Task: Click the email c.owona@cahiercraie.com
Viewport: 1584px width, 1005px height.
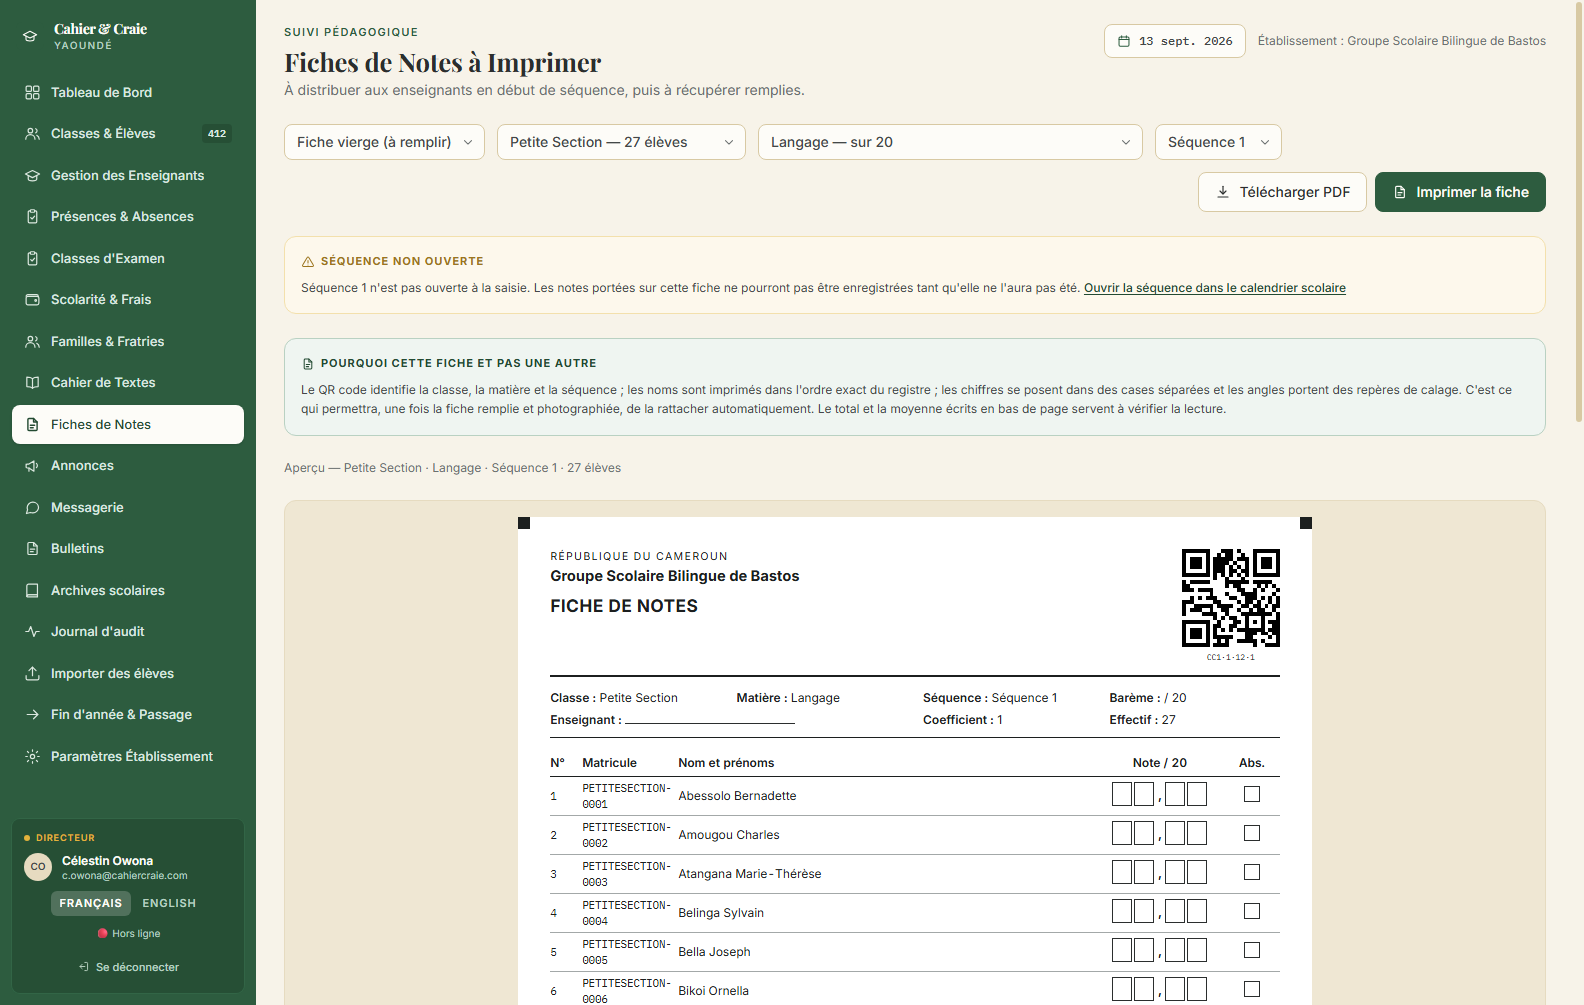Action: tap(125, 876)
